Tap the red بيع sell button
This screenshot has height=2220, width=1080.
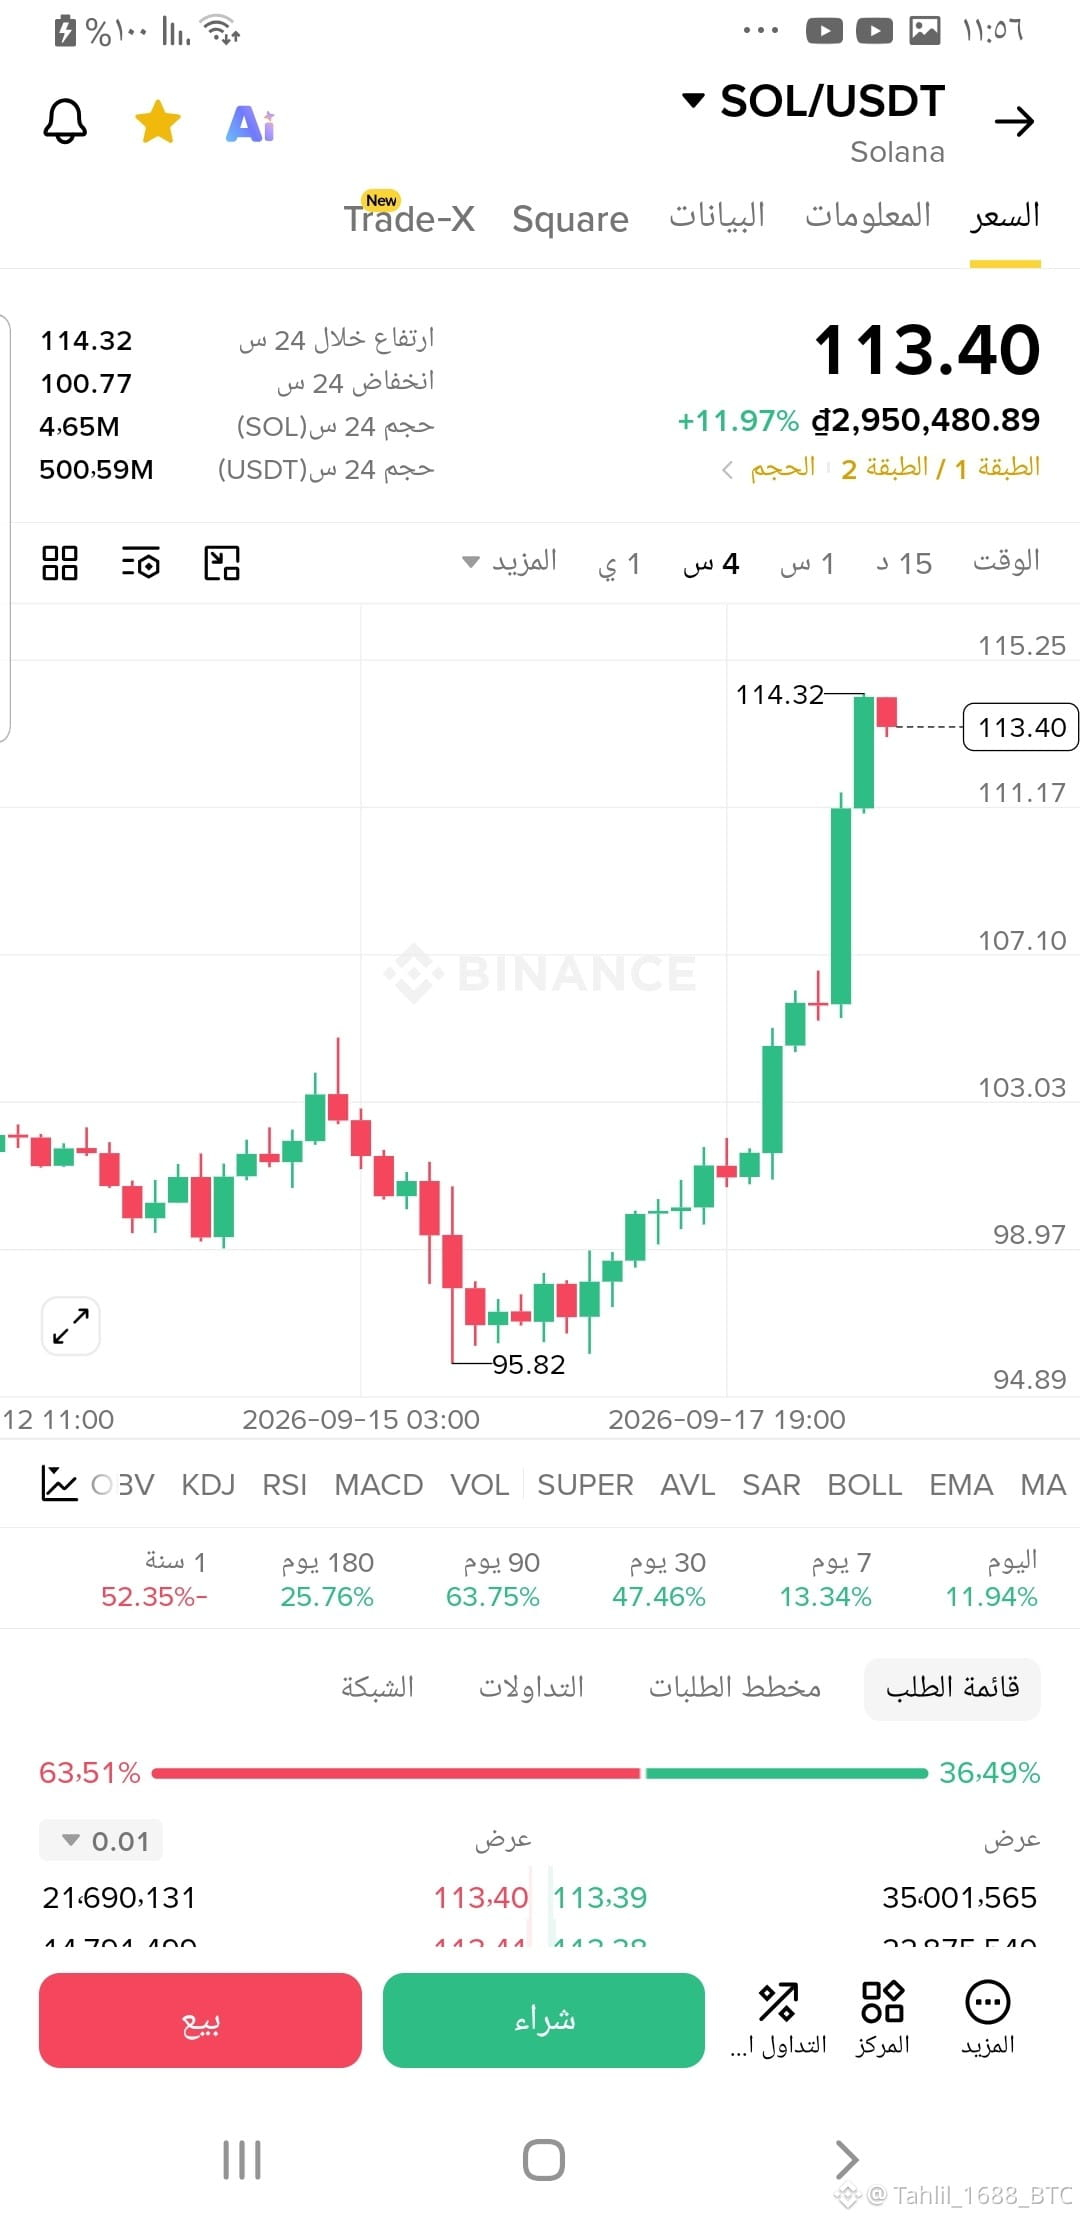200,2020
